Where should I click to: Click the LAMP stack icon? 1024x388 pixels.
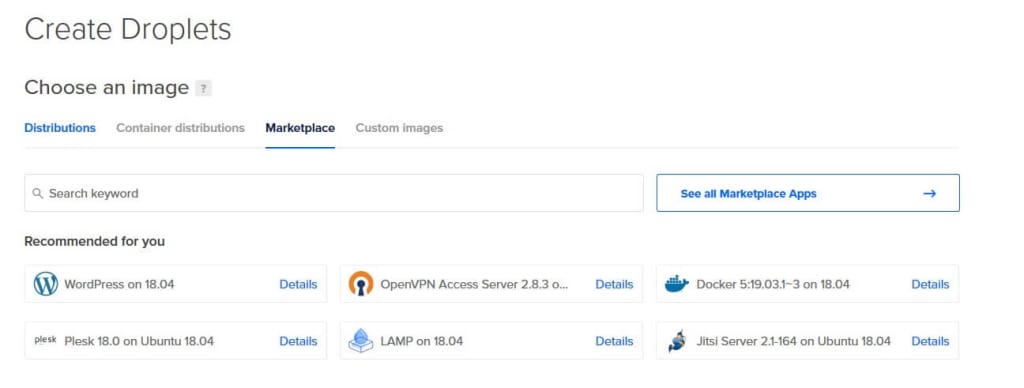360,340
